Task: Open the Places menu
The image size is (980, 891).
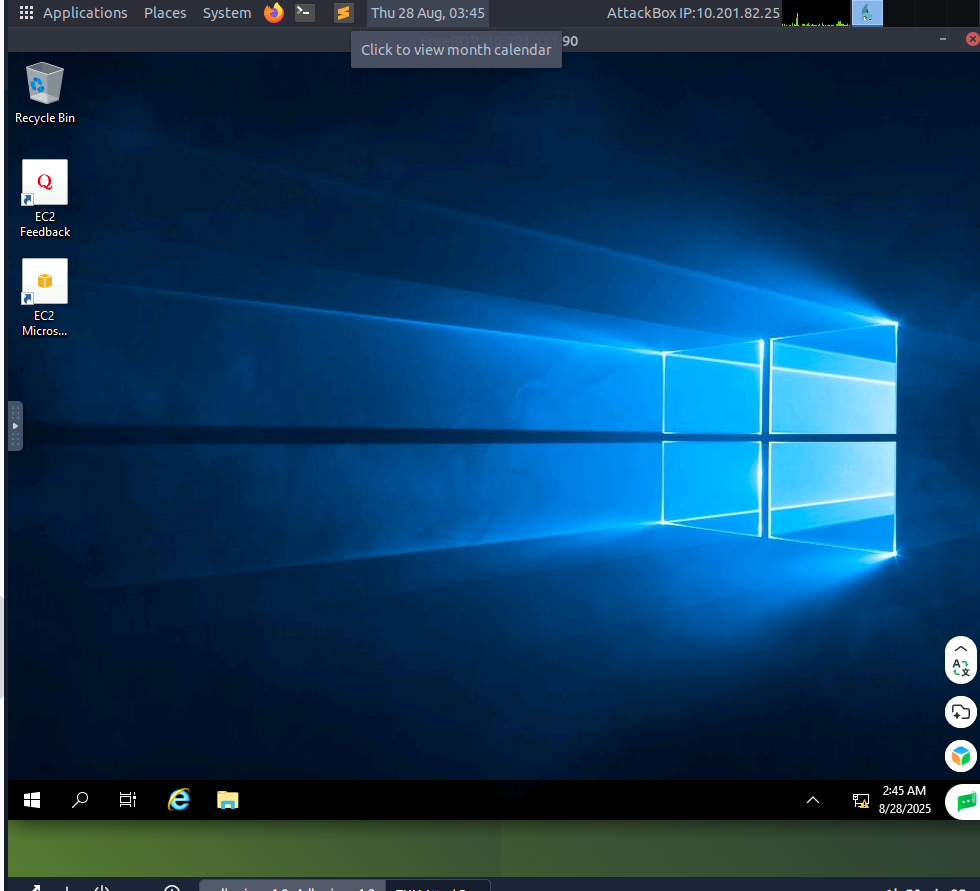Action: [165, 12]
